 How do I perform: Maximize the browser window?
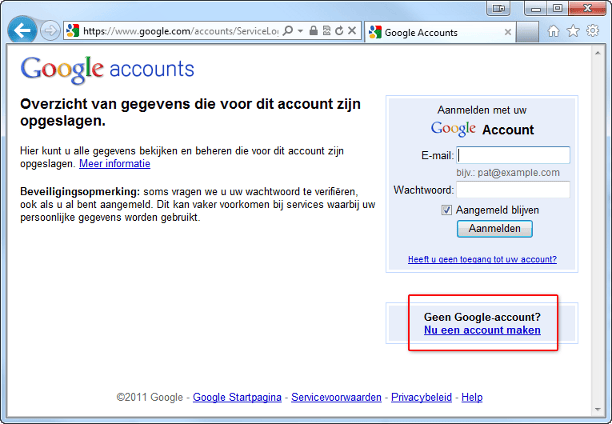click(x=558, y=9)
